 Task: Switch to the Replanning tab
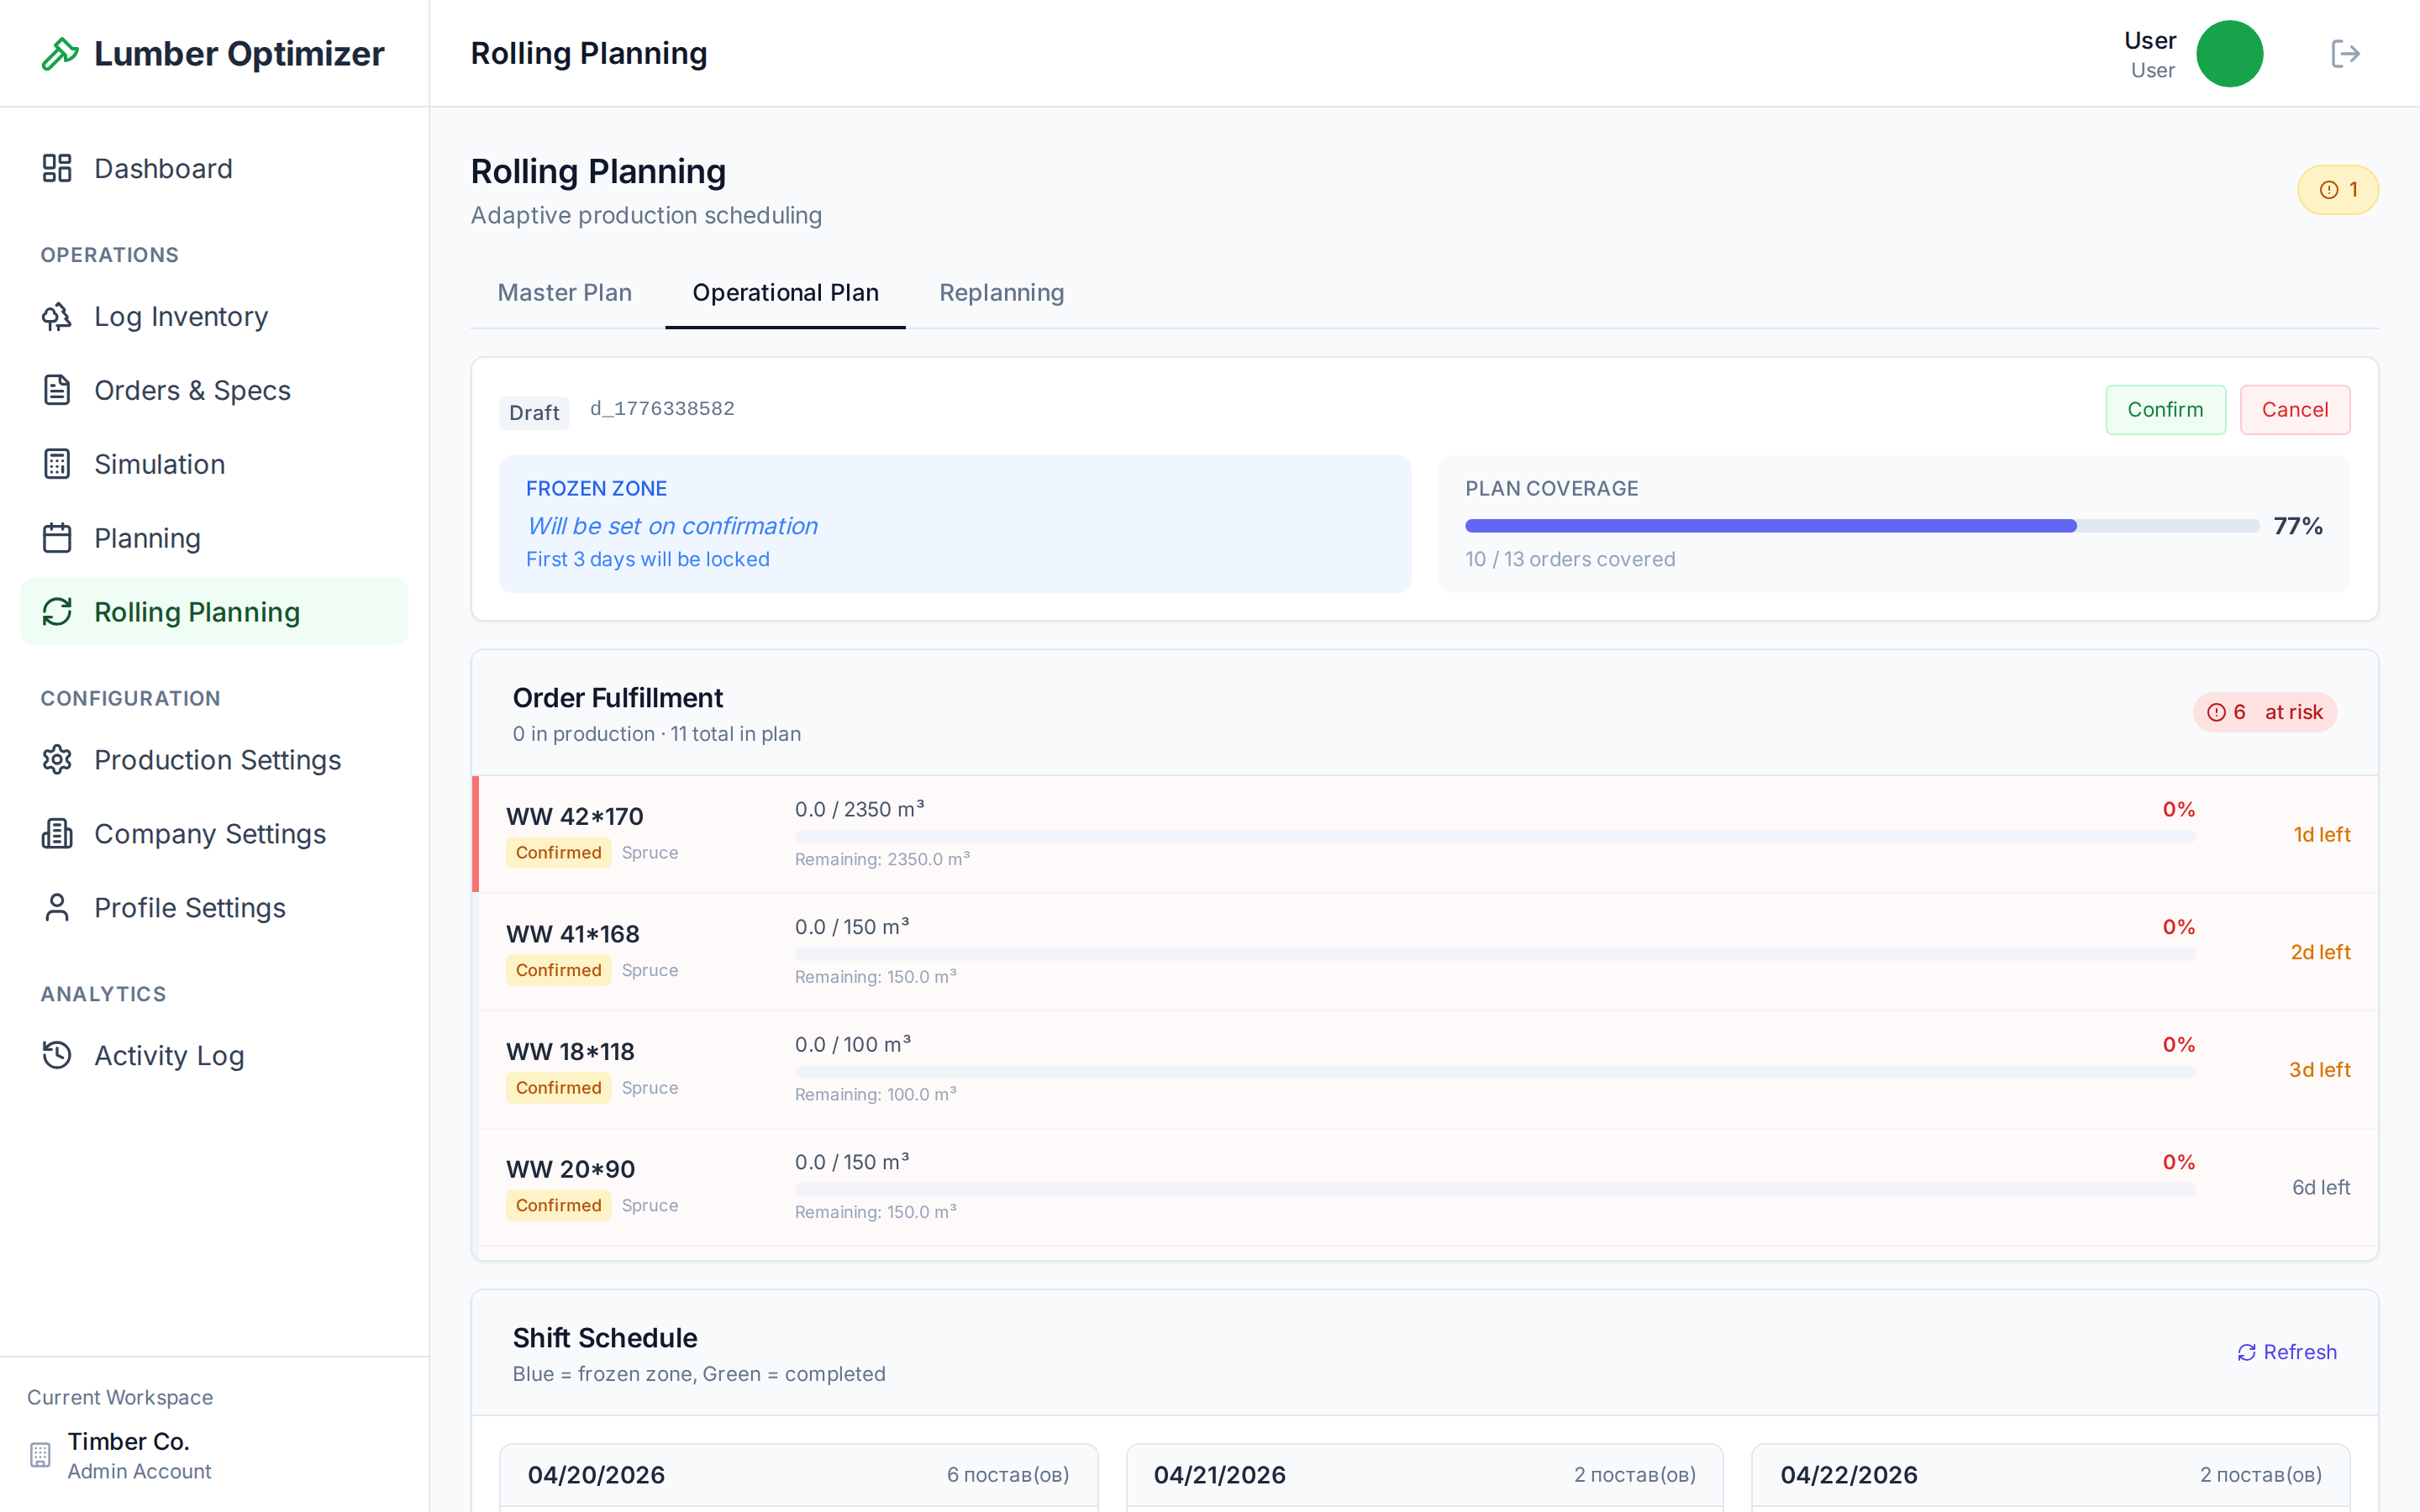[1001, 293]
